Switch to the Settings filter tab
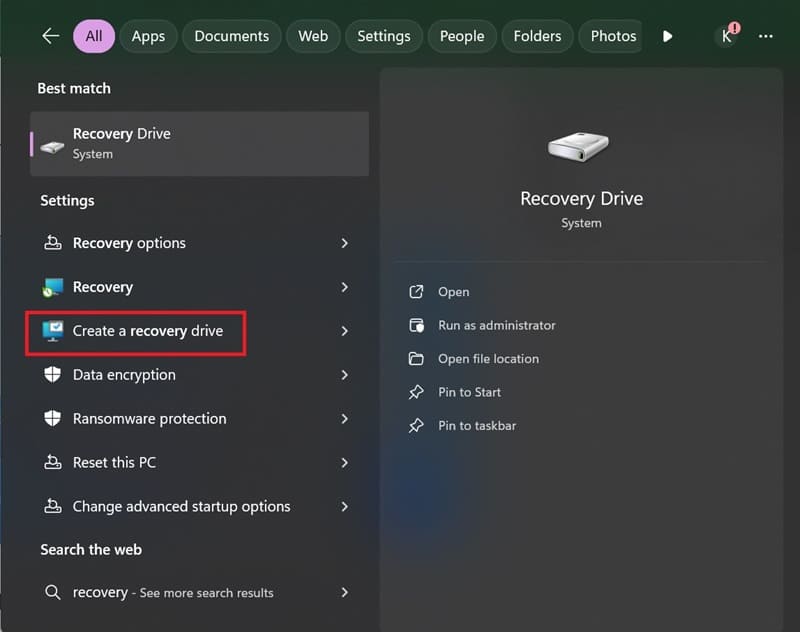The height and width of the screenshot is (632, 800). tap(384, 36)
